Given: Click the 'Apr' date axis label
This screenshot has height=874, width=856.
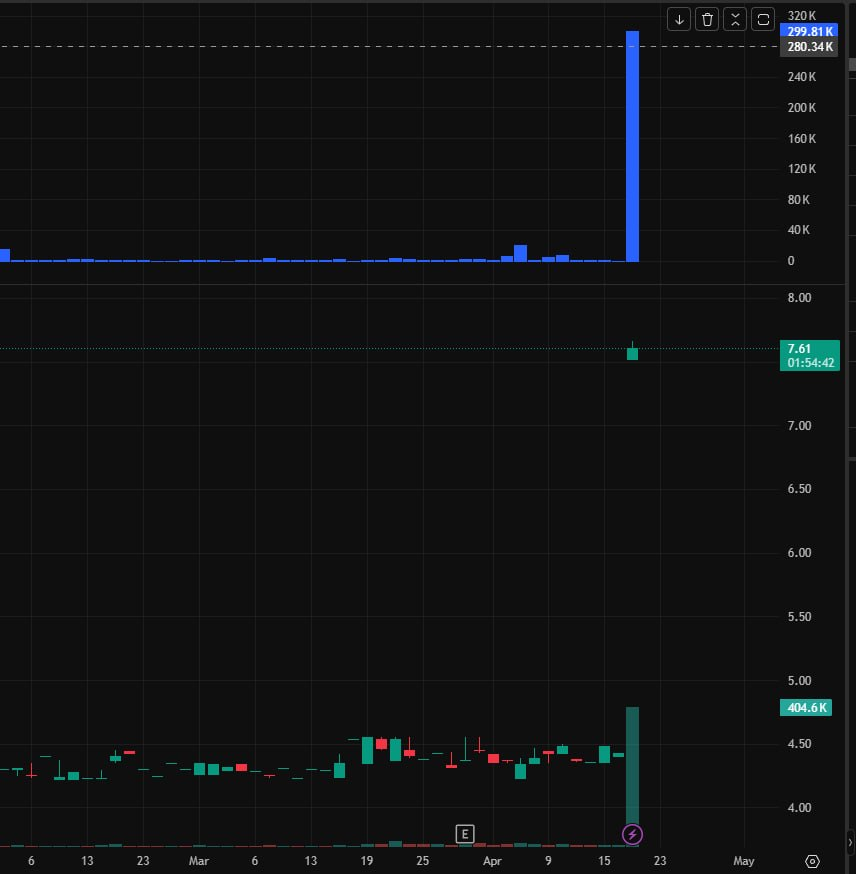Looking at the screenshot, I should point(492,861).
